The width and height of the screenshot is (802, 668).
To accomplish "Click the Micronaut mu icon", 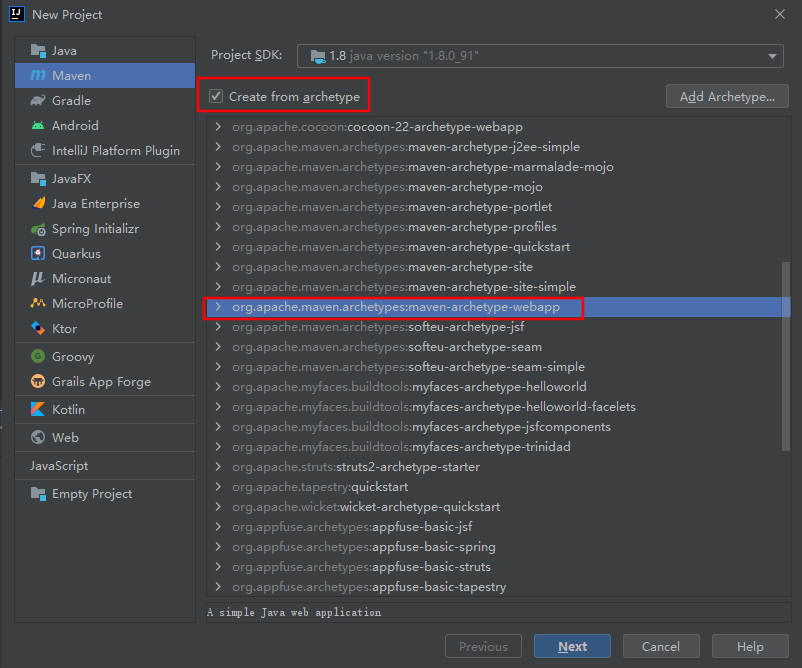I will click(38, 278).
